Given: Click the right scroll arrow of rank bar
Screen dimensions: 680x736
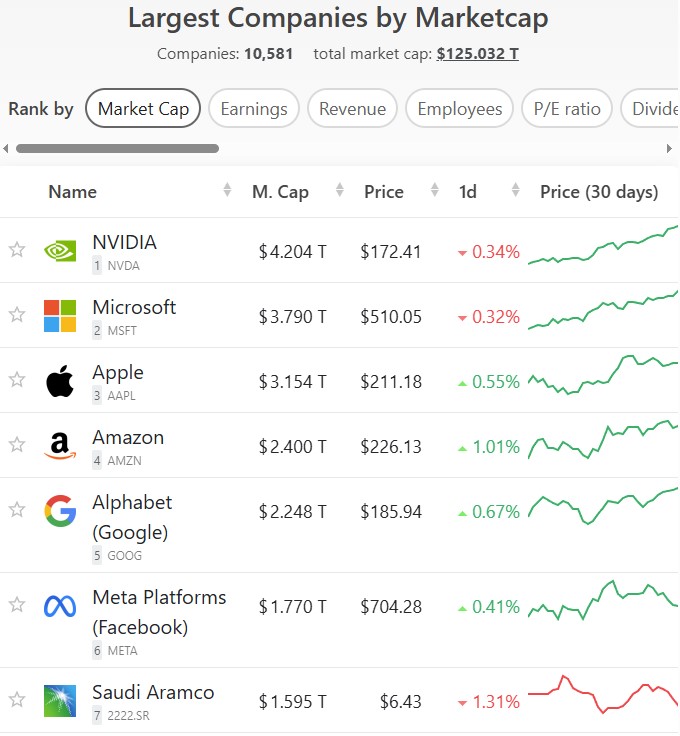Looking at the screenshot, I should 669,148.
